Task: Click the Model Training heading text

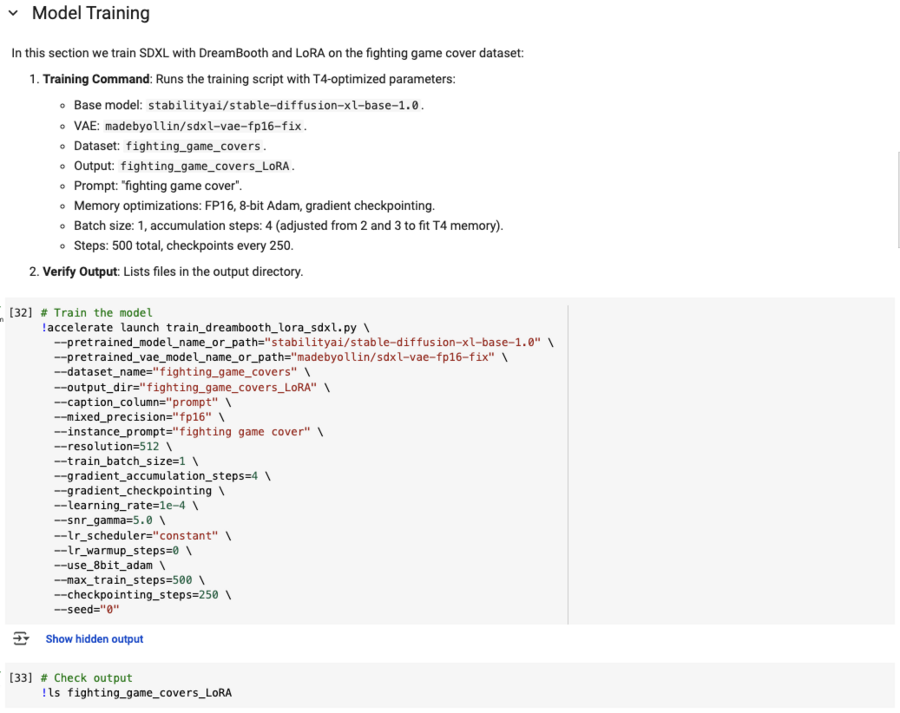Action: pos(91,14)
